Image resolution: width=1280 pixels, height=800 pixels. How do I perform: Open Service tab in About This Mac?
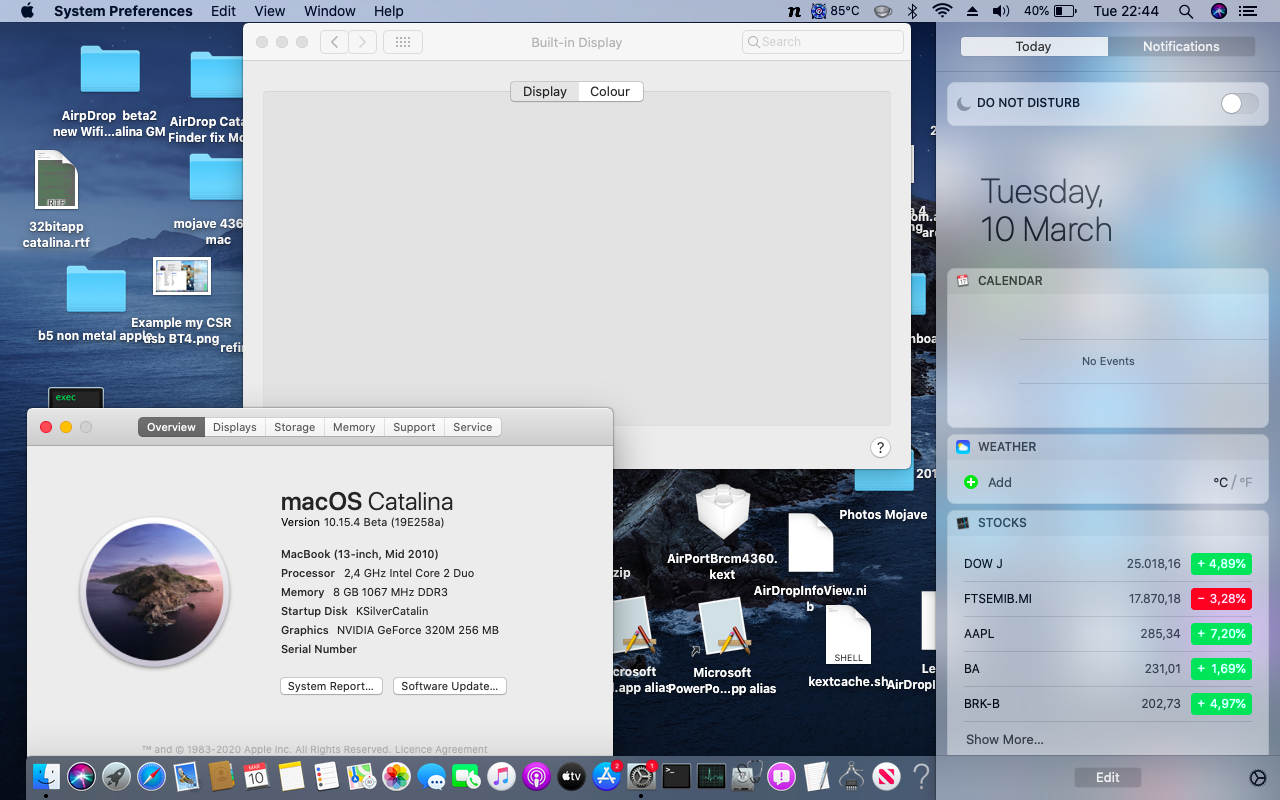[x=472, y=427]
